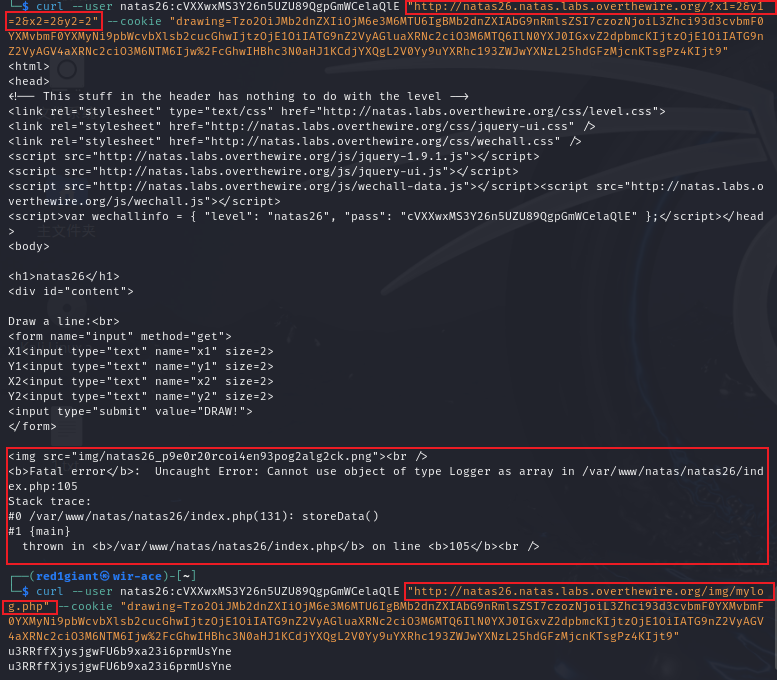Screen dimensions: 777x680
Task: Click the first command's natas26 URL text
Action: (x=585, y=6)
